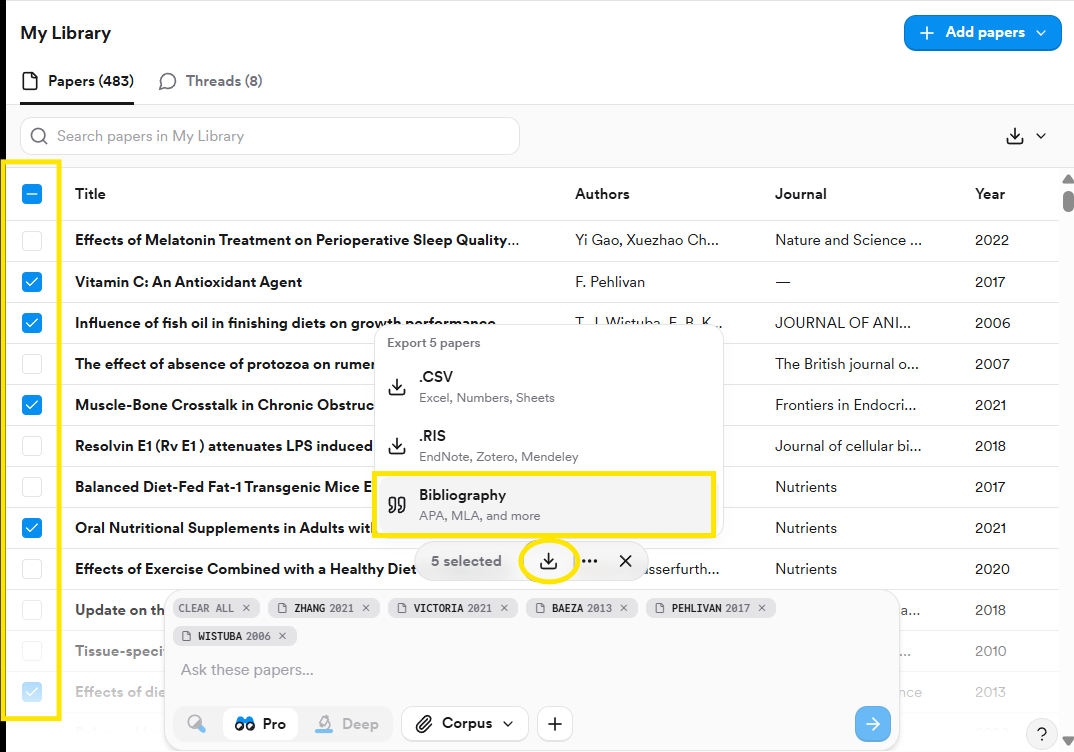Select the quick search magnifier mode icon
Viewport: 1074px width, 752px height.
click(197, 724)
